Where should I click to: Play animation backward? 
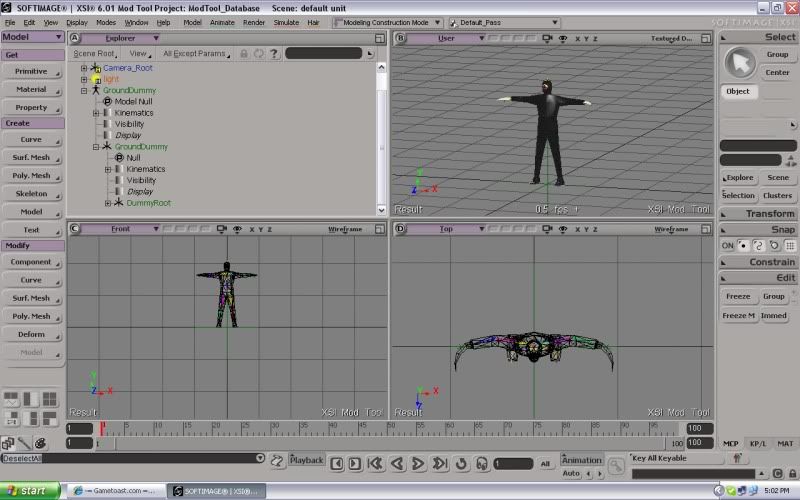[397, 463]
